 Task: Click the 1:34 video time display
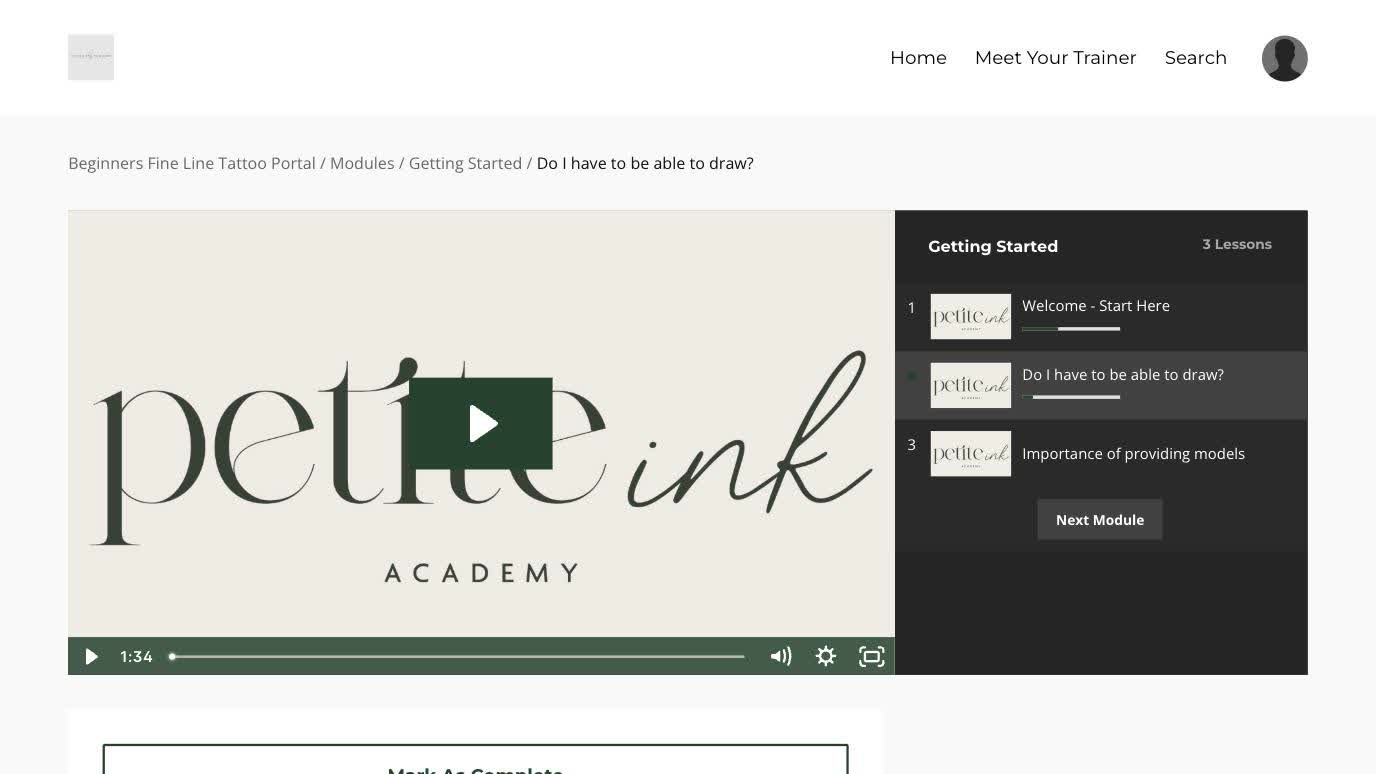[136, 656]
